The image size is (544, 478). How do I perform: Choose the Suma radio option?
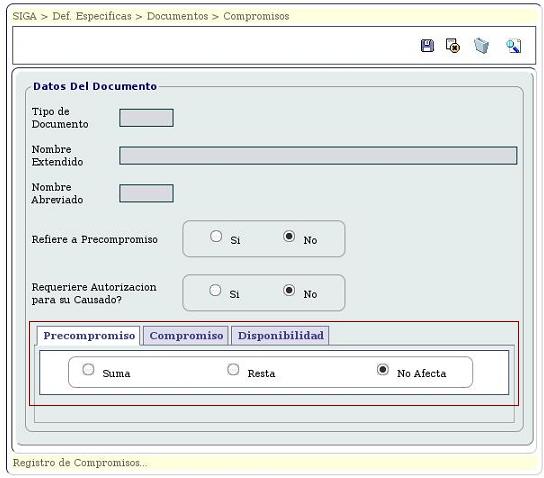coord(88,369)
